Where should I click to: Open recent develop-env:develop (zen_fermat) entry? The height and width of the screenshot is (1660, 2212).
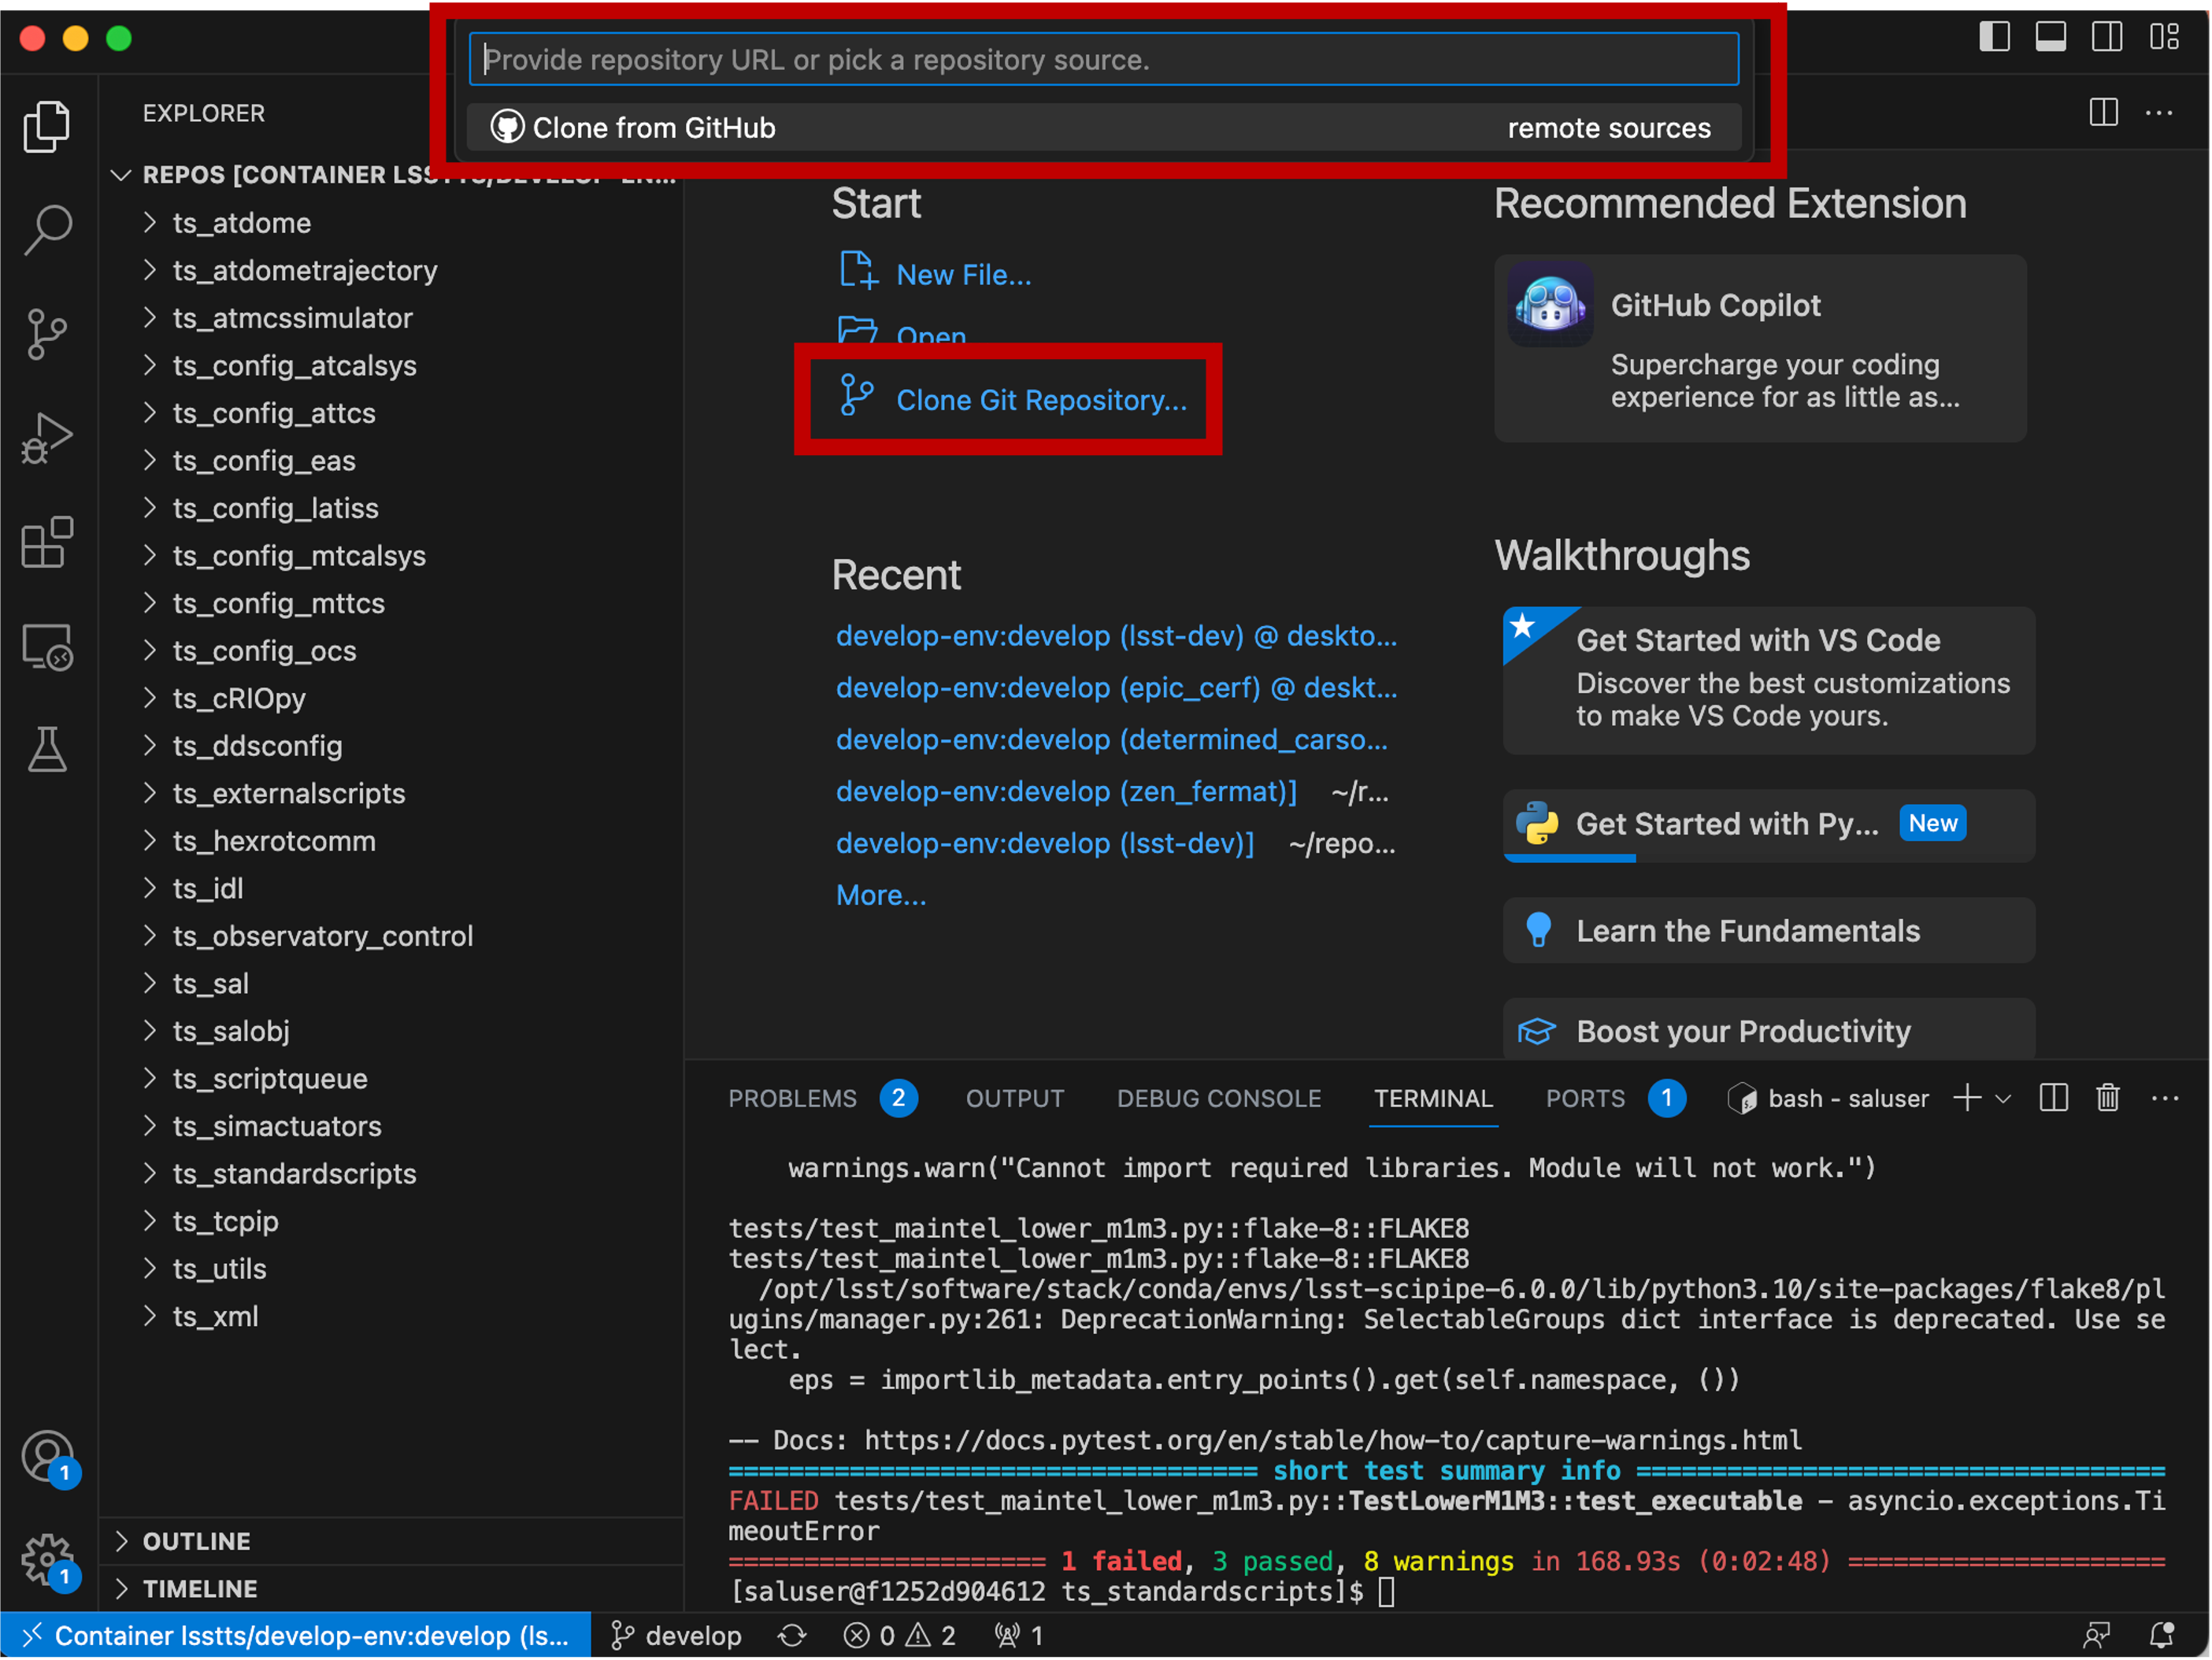(1067, 792)
